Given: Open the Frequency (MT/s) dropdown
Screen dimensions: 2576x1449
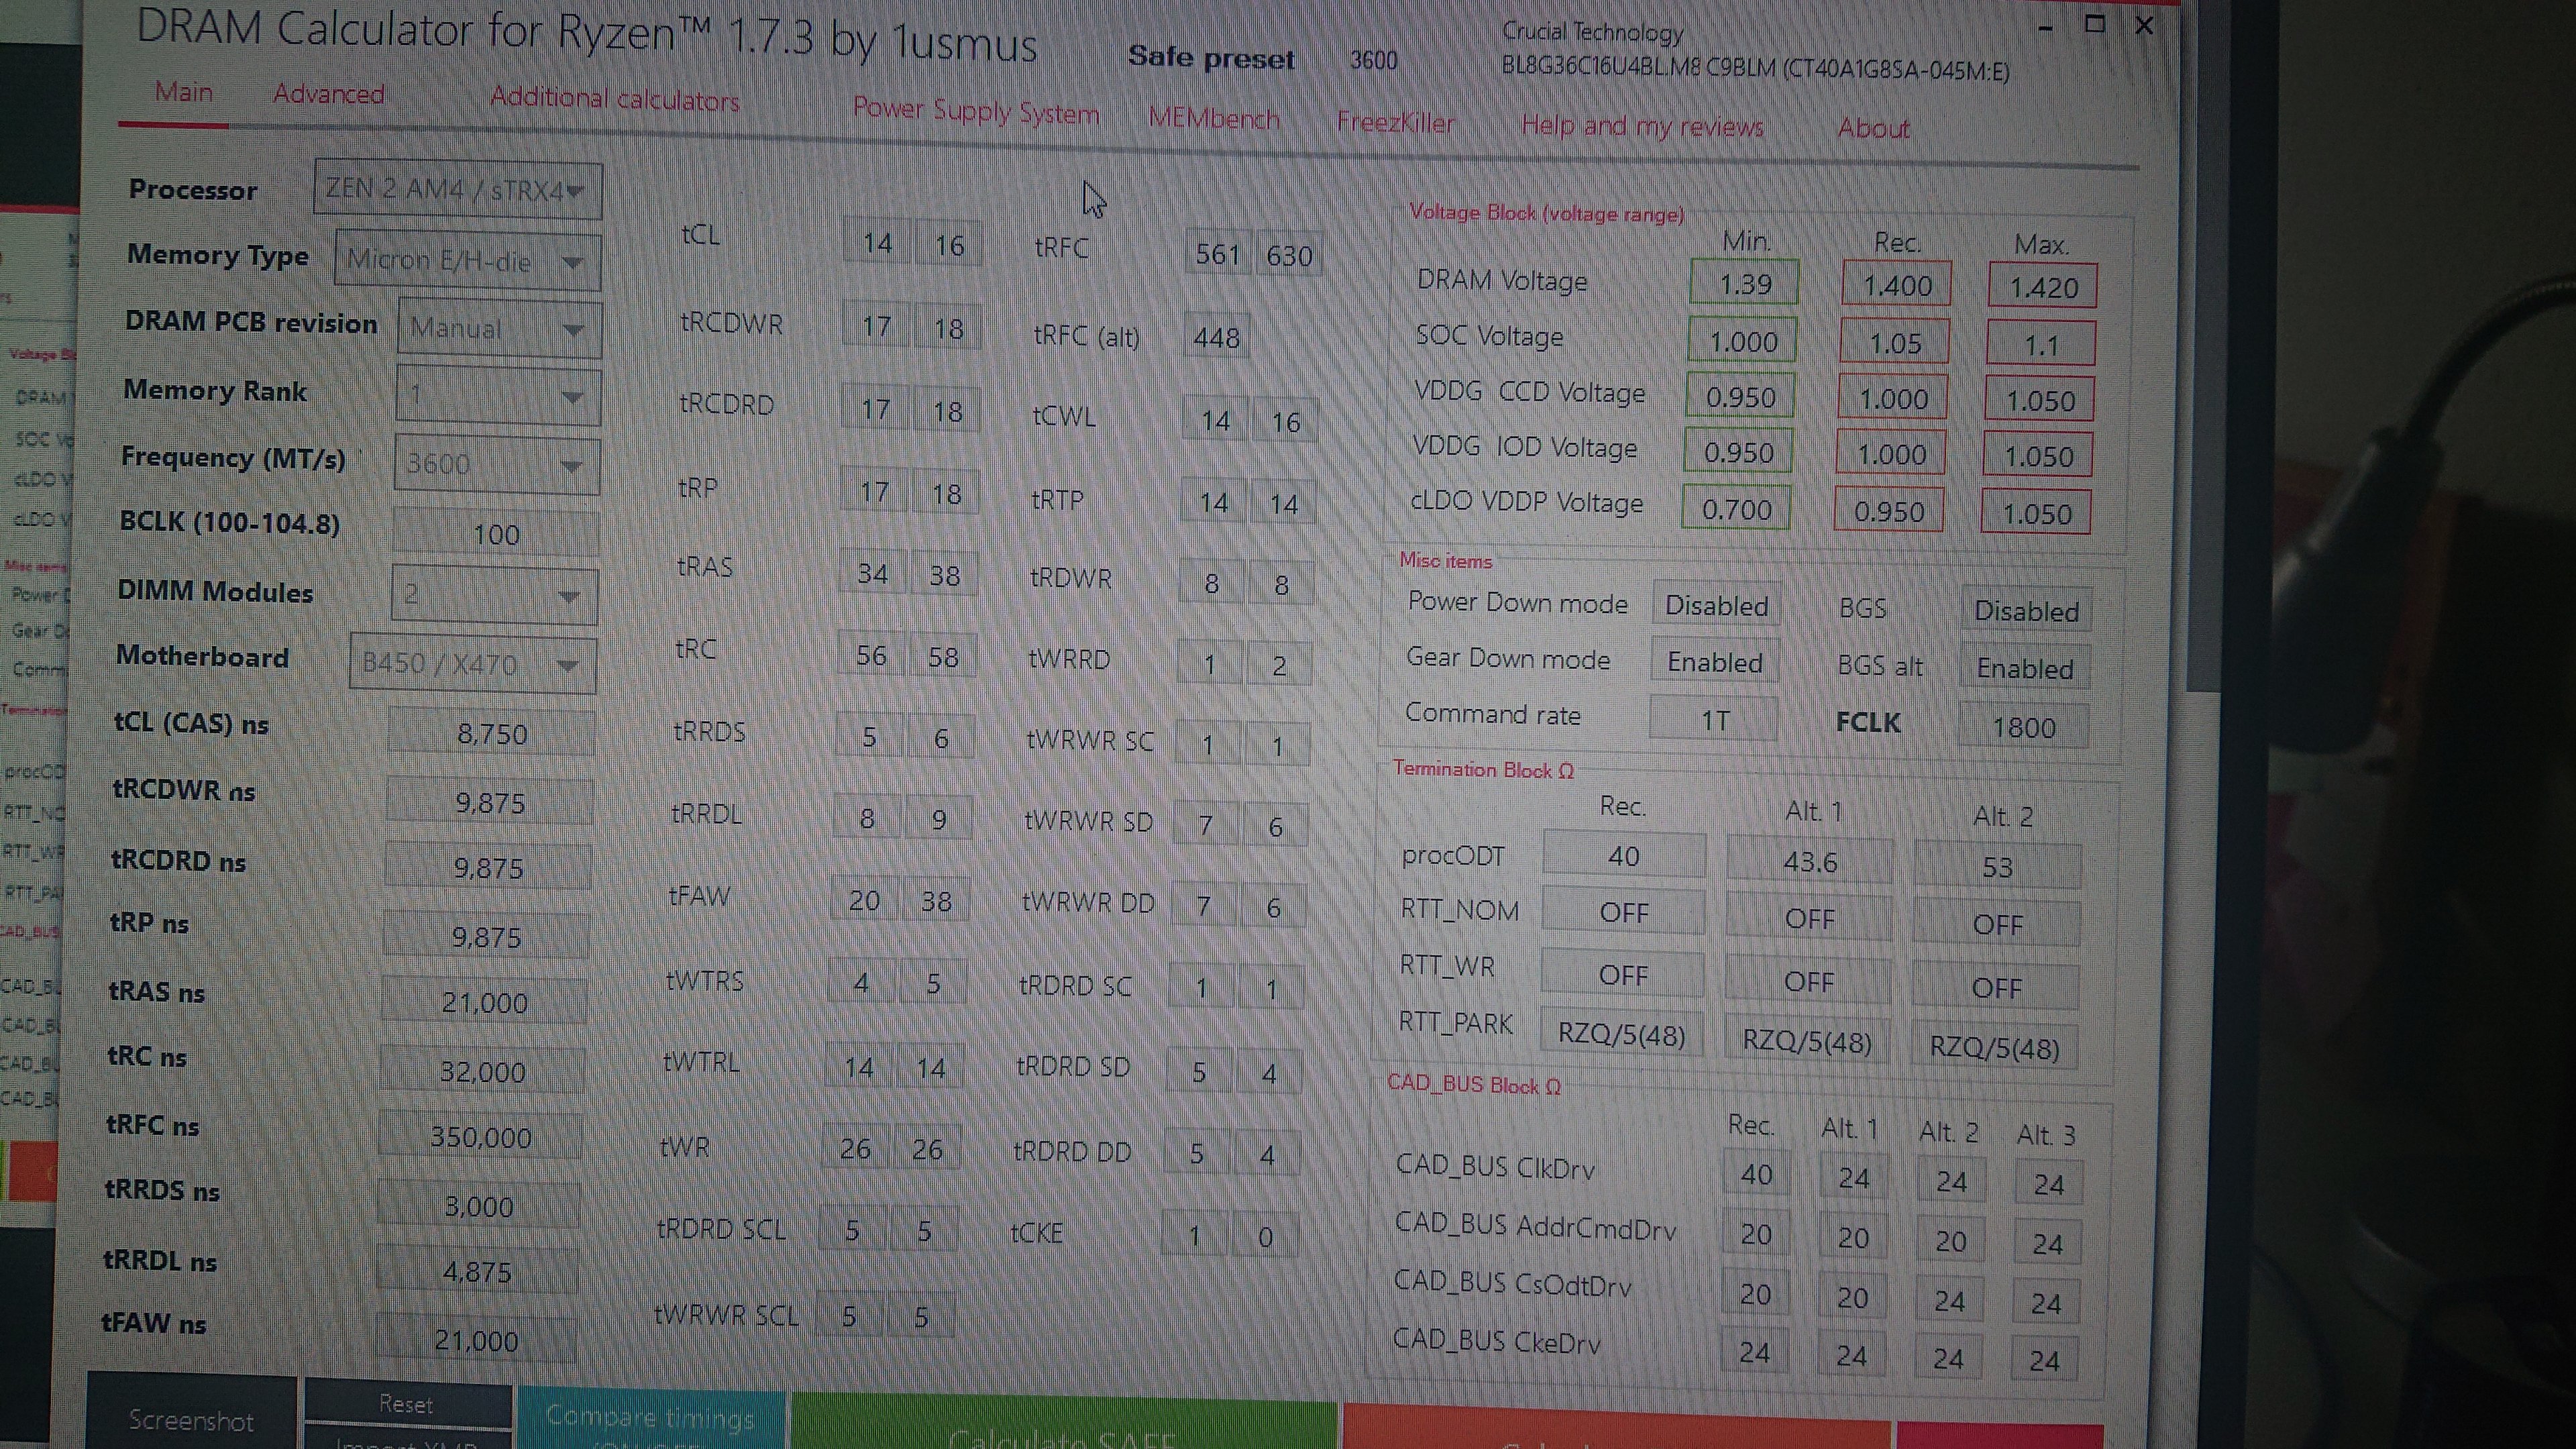Looking at the screenshot, I should pos(571,465).
